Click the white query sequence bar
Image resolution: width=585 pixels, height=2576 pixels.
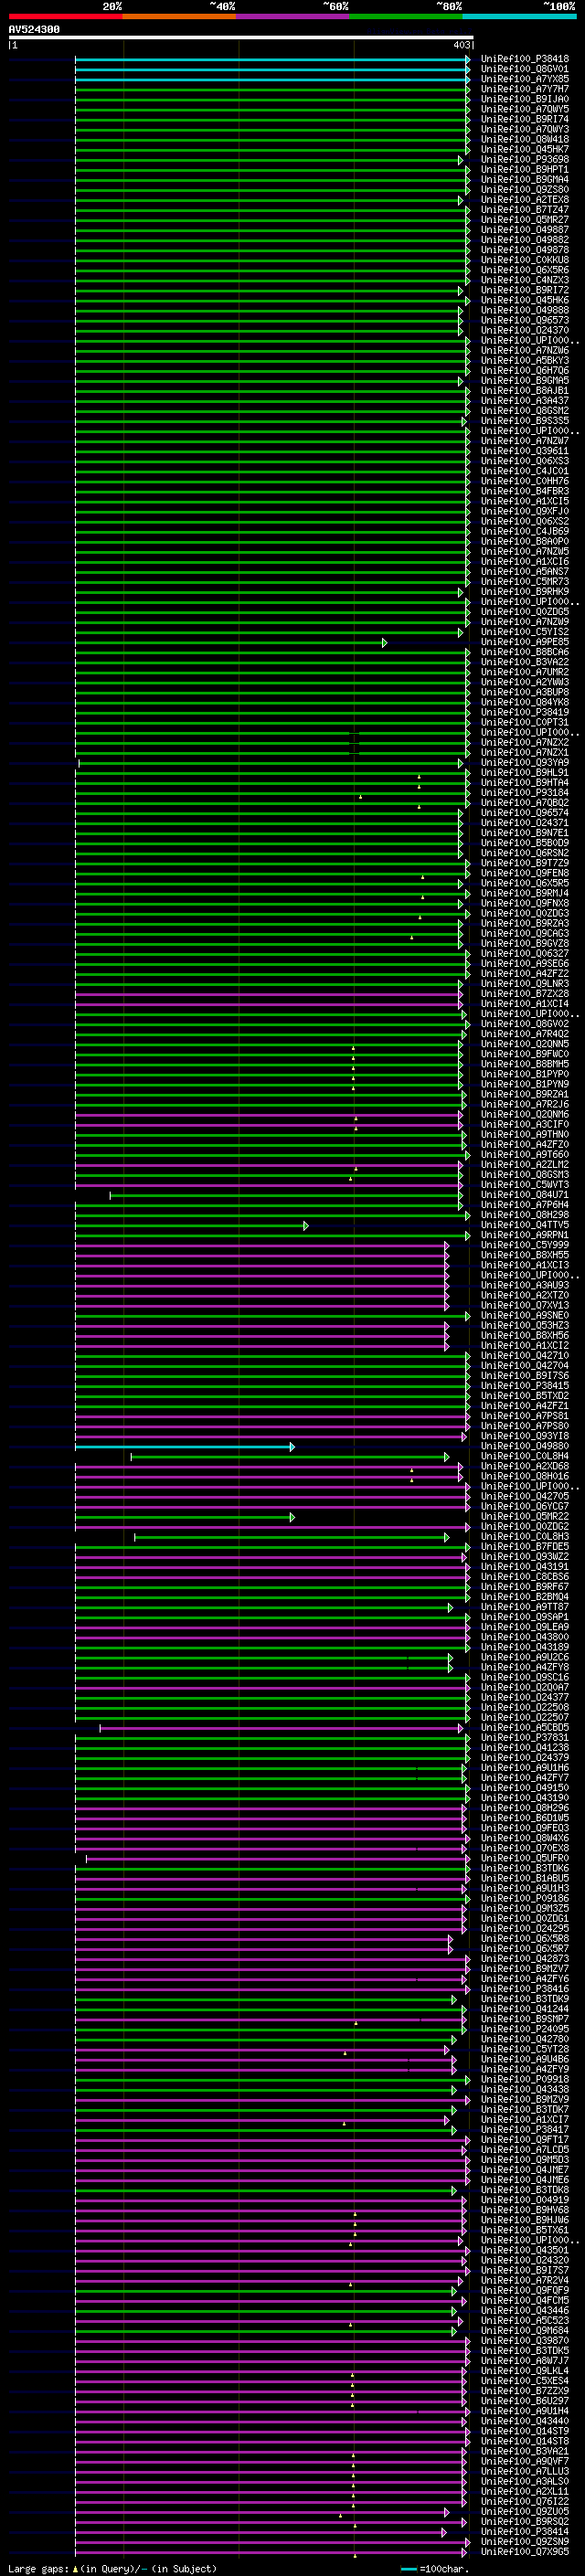pyautogui.click(x=241, y=38)
